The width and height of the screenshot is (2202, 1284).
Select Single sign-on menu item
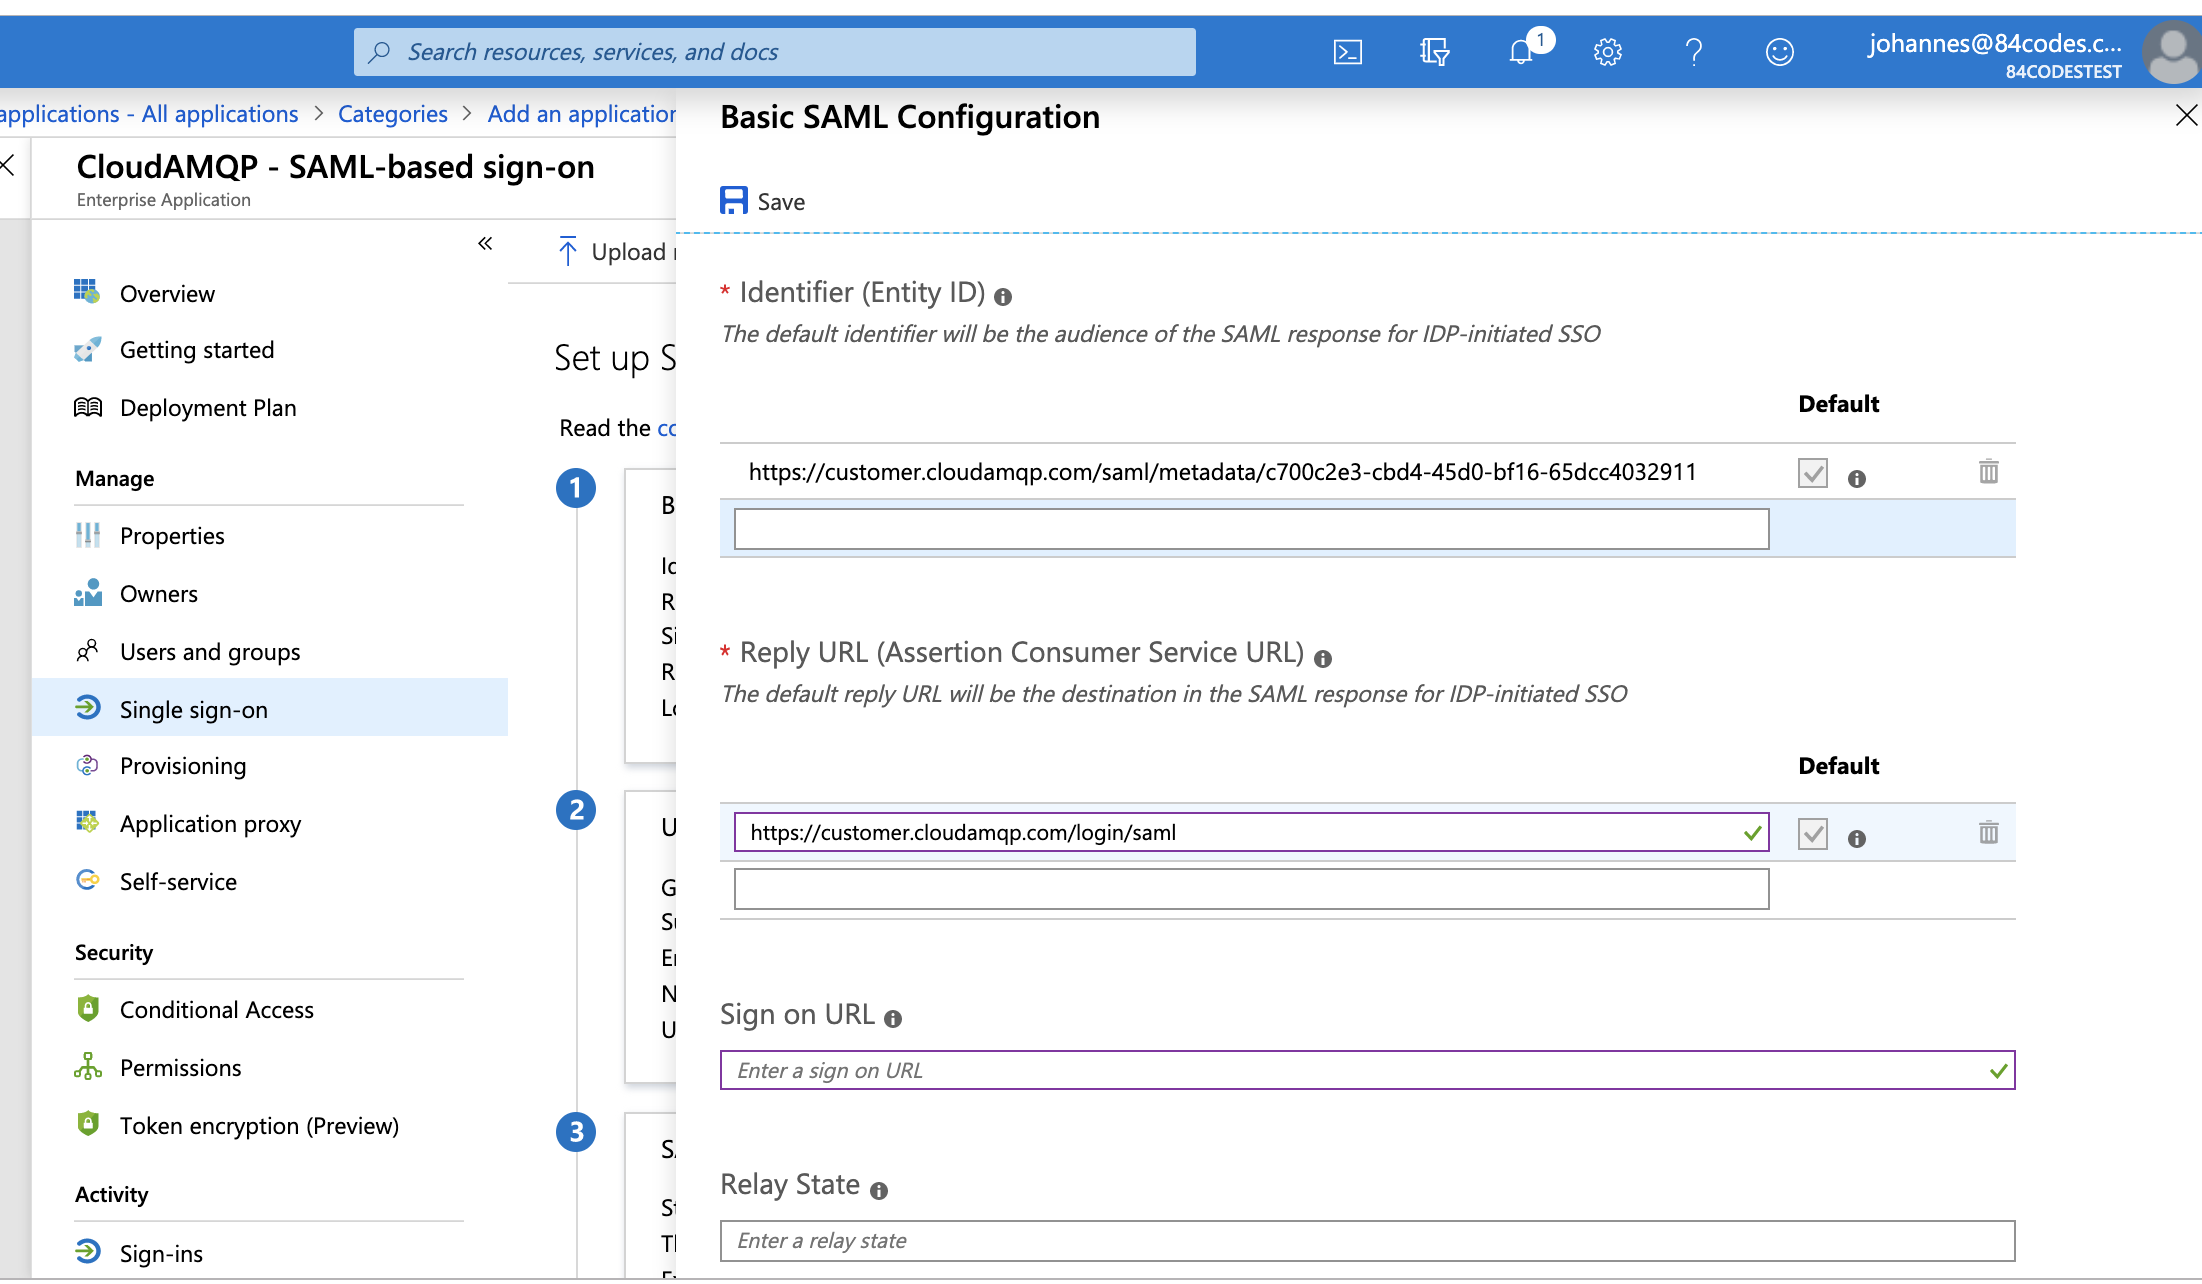(x=270, y=708)
